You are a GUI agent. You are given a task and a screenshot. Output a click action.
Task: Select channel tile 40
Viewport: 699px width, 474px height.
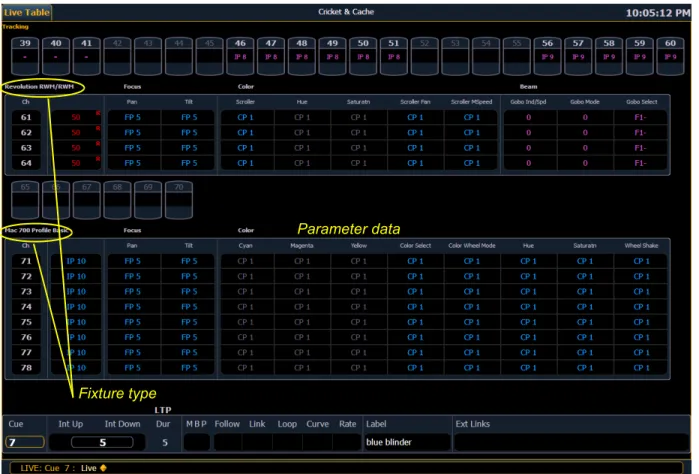point(56,56)
